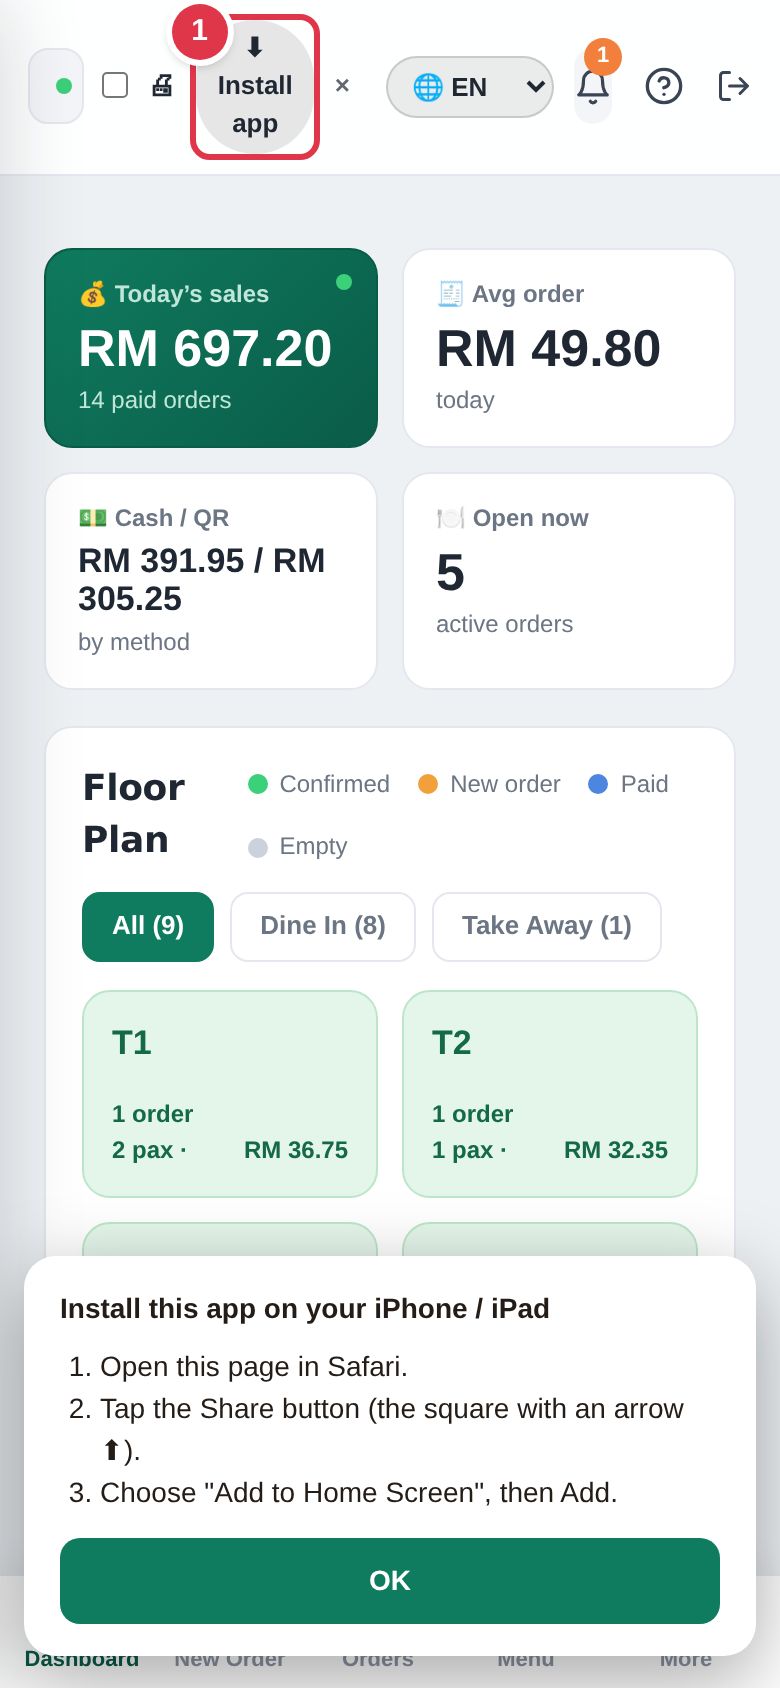Click the Avg order card
Viewport: 780px width, 1688px height.
[569, 348]
